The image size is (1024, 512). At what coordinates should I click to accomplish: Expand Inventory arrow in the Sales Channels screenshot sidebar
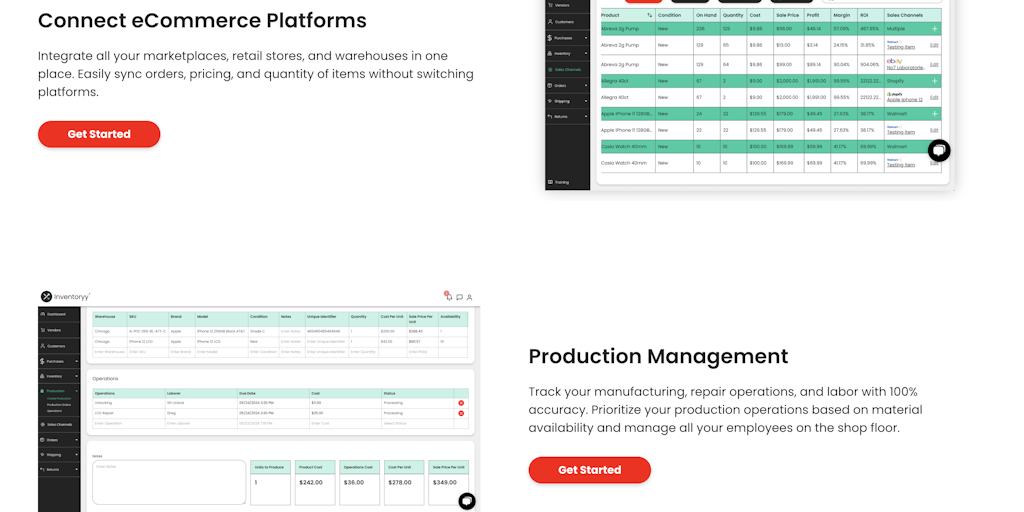coord(586,54)
